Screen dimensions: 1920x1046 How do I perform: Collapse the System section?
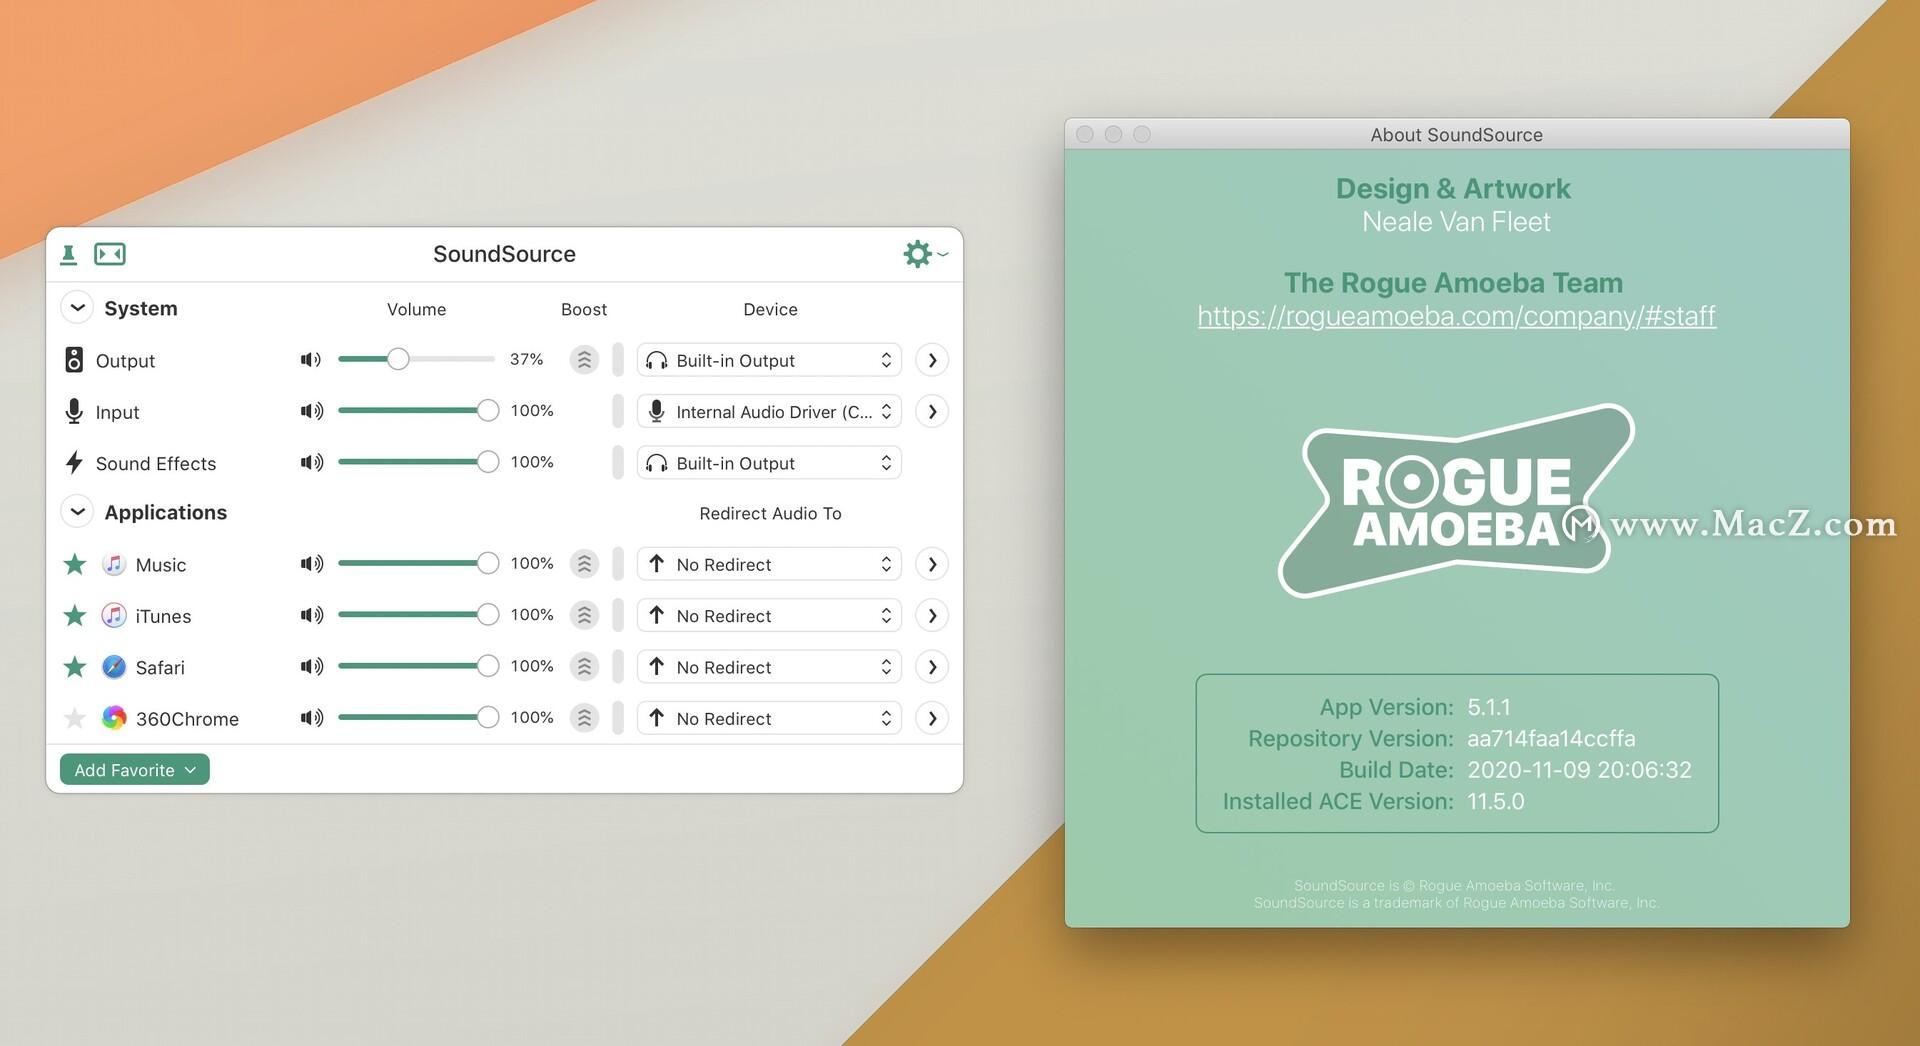point(77,308)
